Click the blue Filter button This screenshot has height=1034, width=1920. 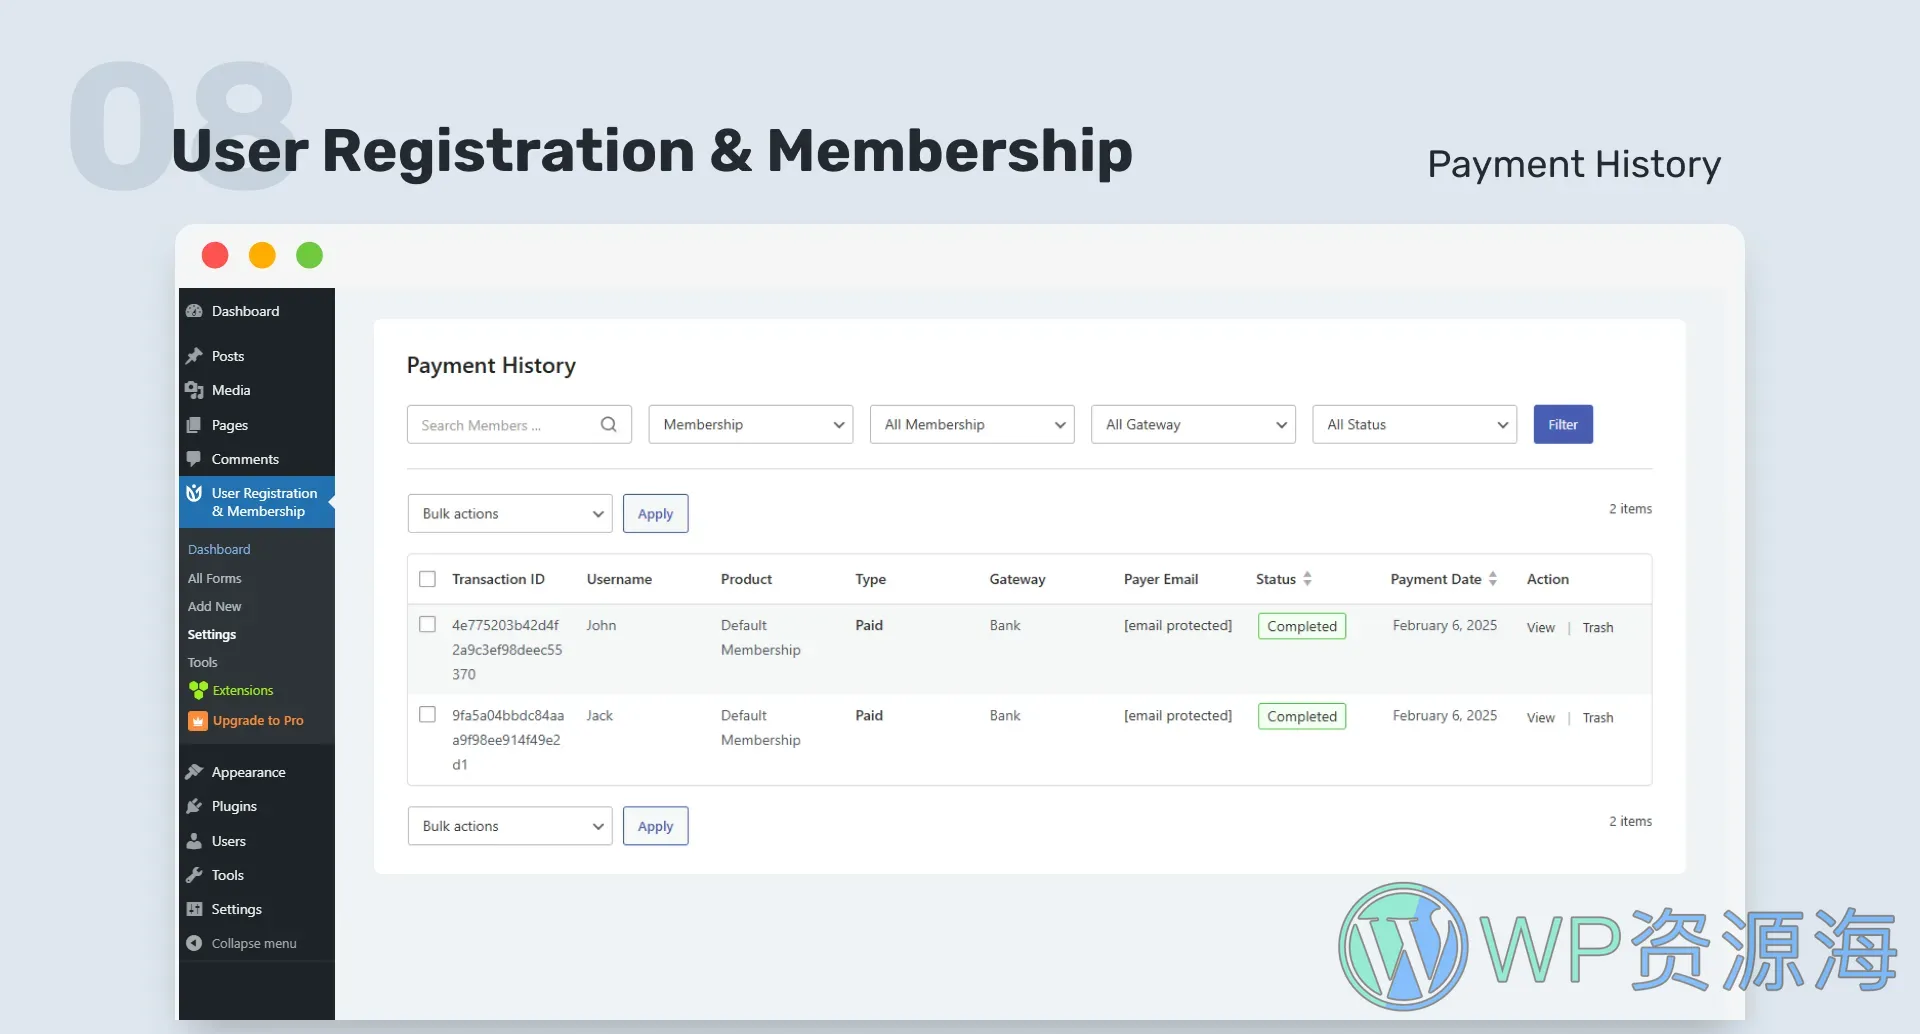1563,424
